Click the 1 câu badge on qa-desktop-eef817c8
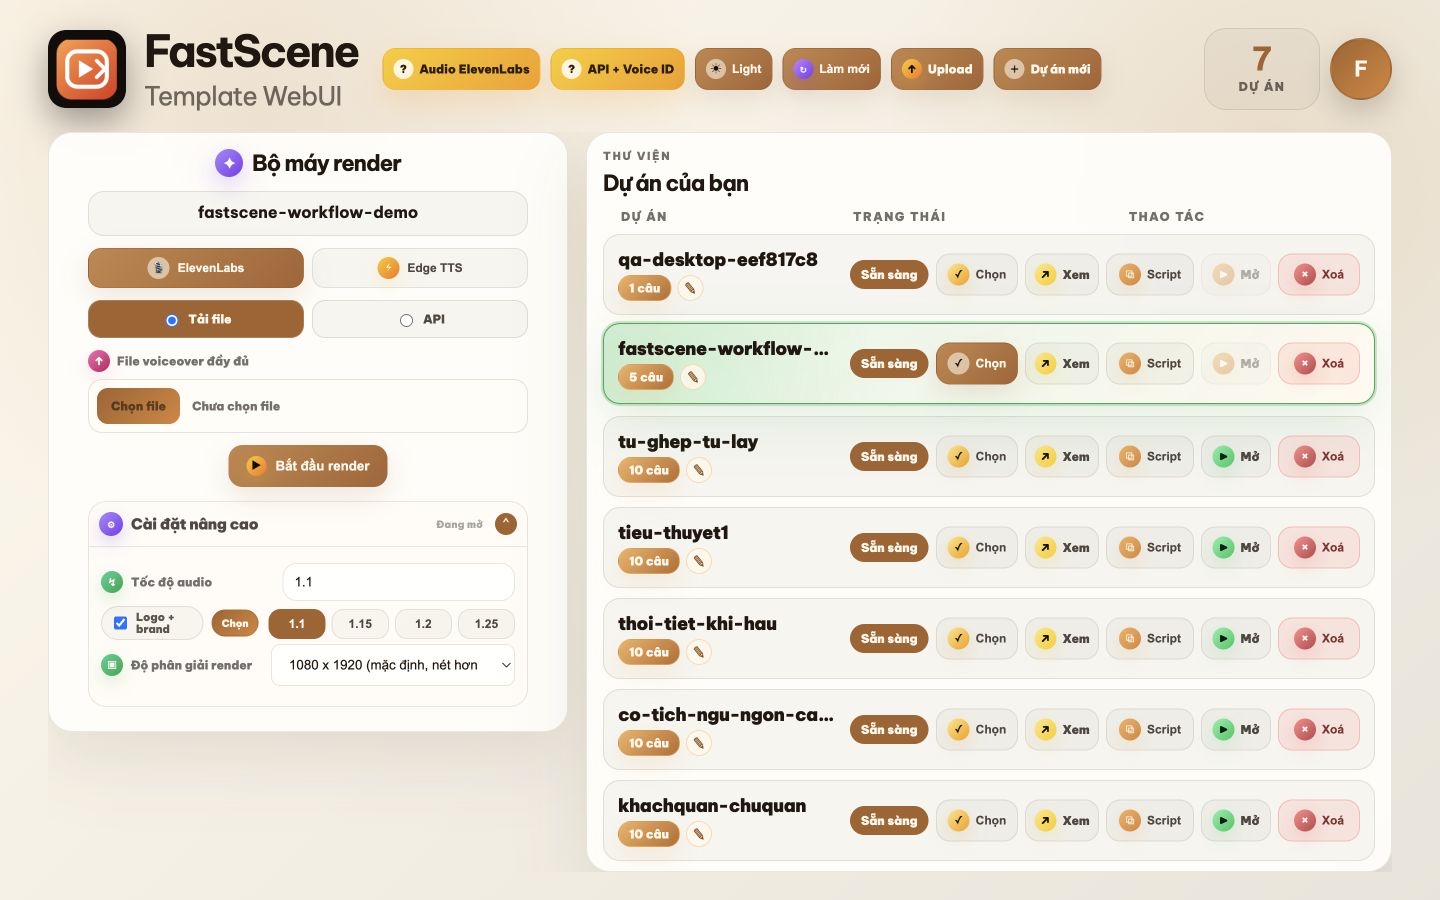This screenshot has height=900, width=1440. pos(645,288)
